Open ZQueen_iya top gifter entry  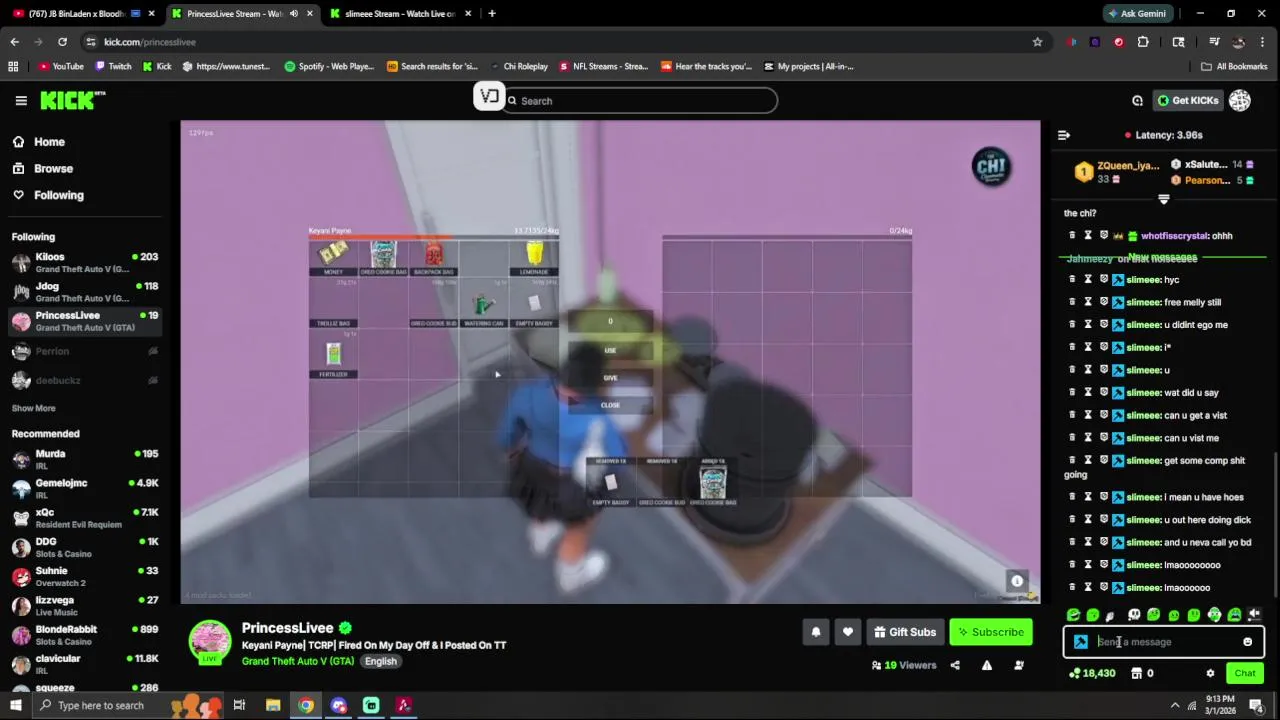pos(1116,172)
